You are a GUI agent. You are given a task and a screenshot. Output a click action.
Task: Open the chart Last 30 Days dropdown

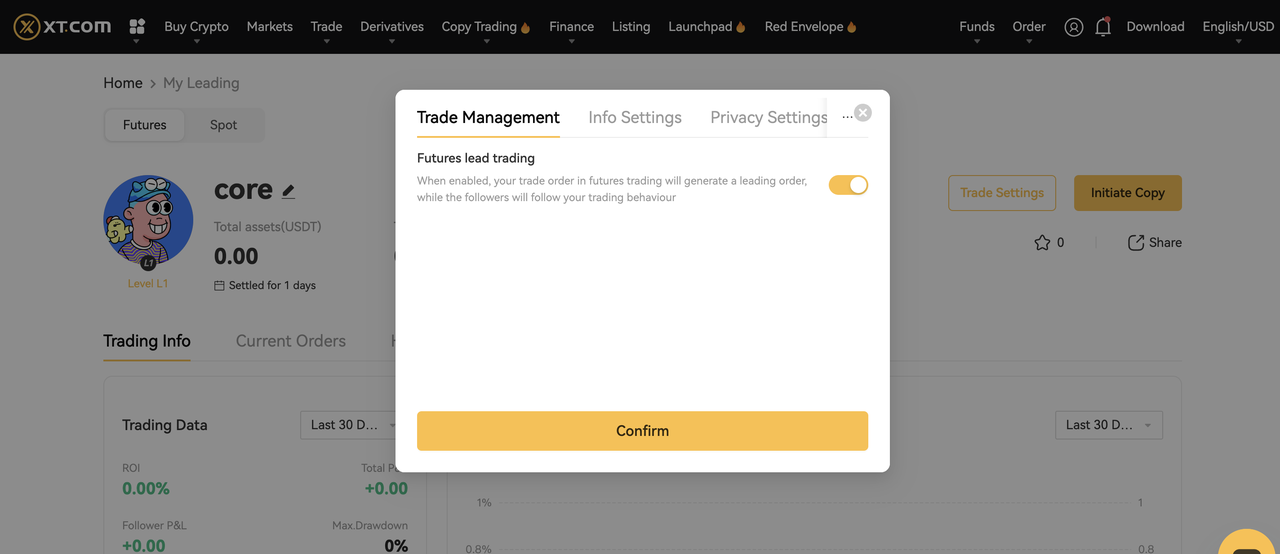pos(1108,425)
